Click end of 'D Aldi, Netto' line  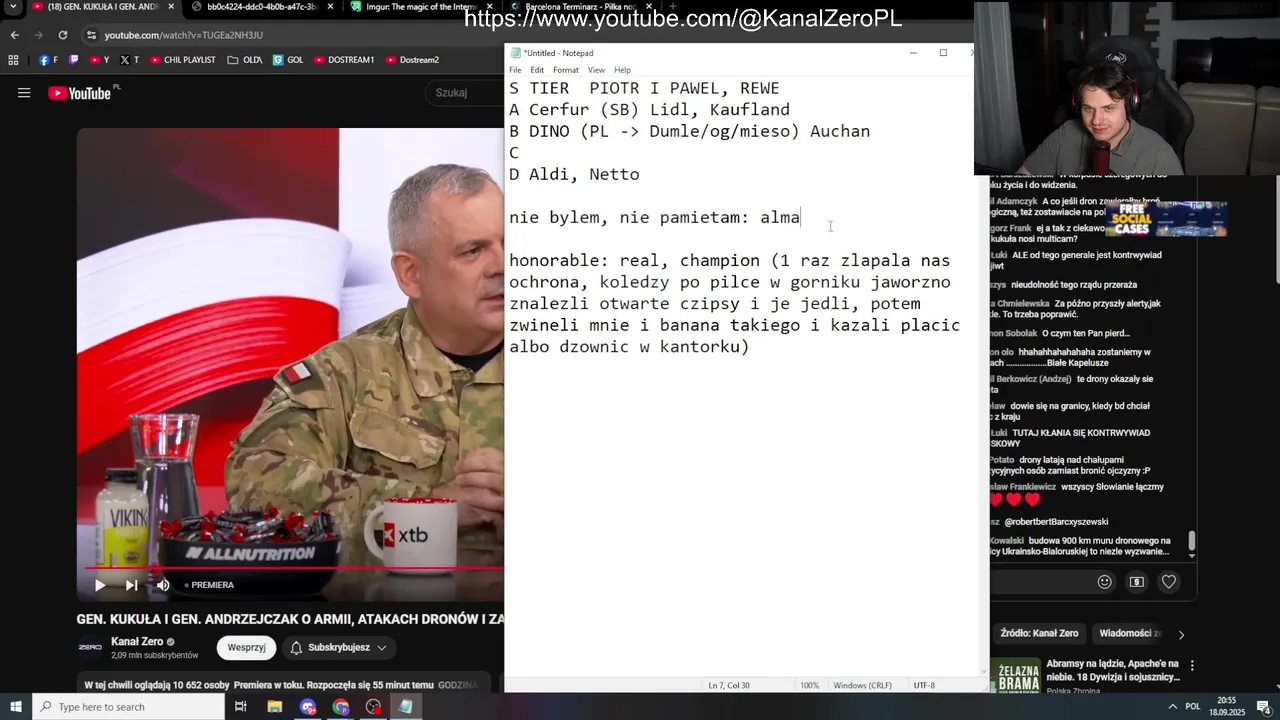(x=641, y=174)
